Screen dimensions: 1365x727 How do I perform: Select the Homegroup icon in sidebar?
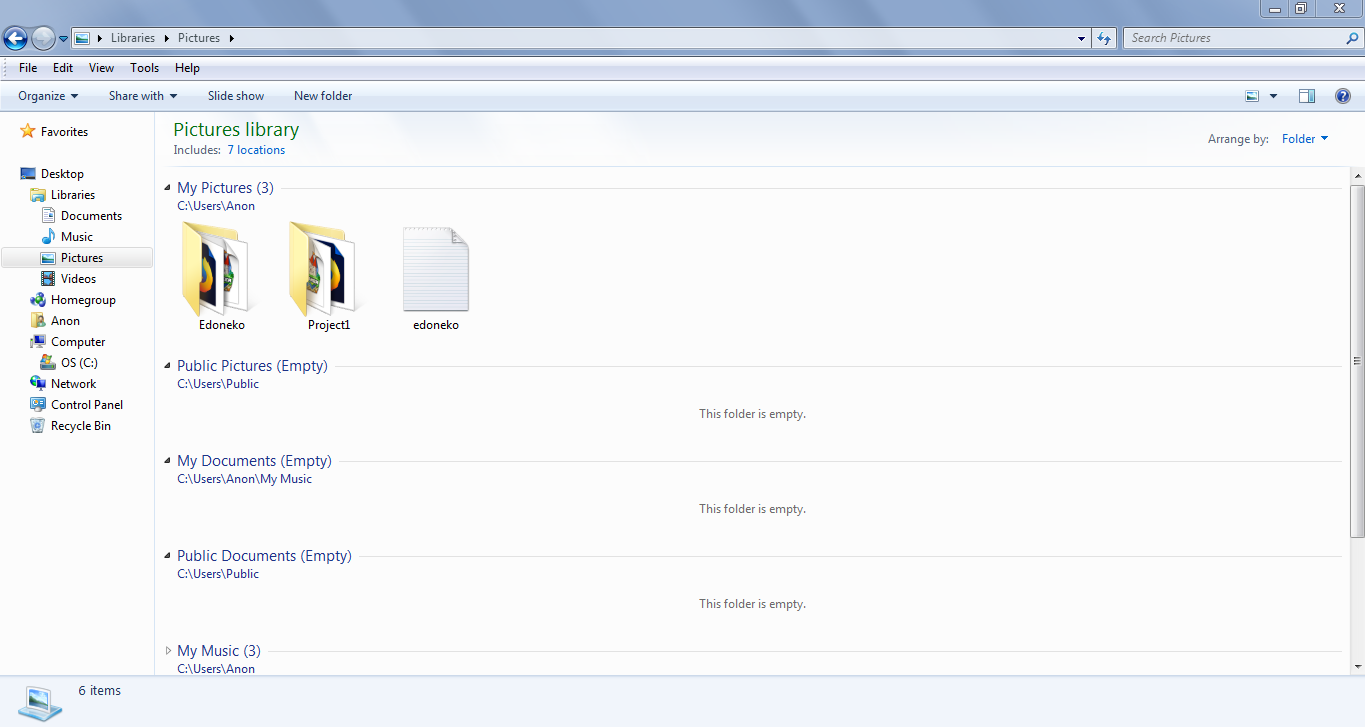[38, 300]
